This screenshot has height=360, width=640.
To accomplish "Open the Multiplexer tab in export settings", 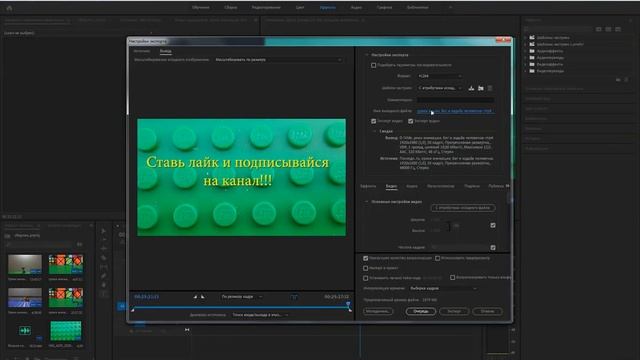I will click(440, 186).
